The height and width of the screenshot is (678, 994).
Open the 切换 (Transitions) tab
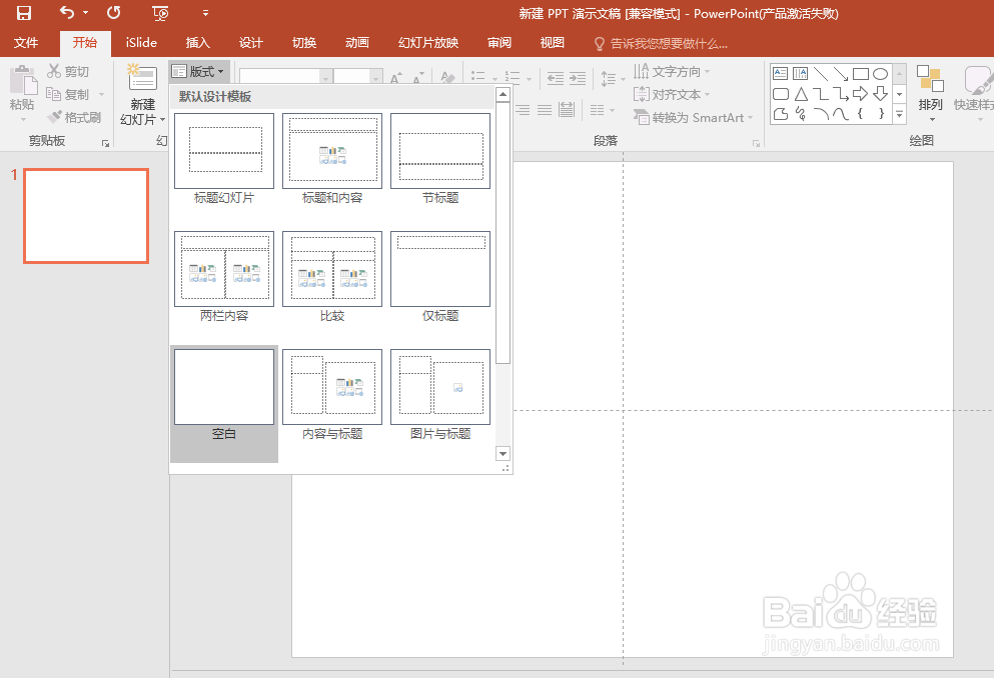304,42
